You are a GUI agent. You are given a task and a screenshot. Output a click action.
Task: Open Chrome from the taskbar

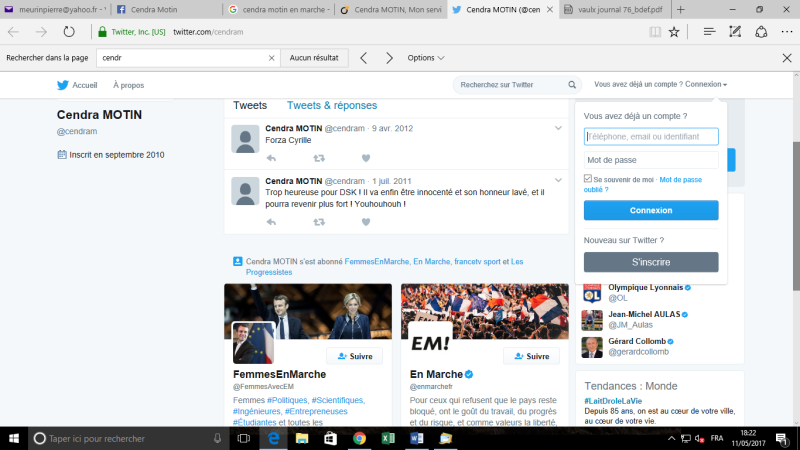(359, 438)
